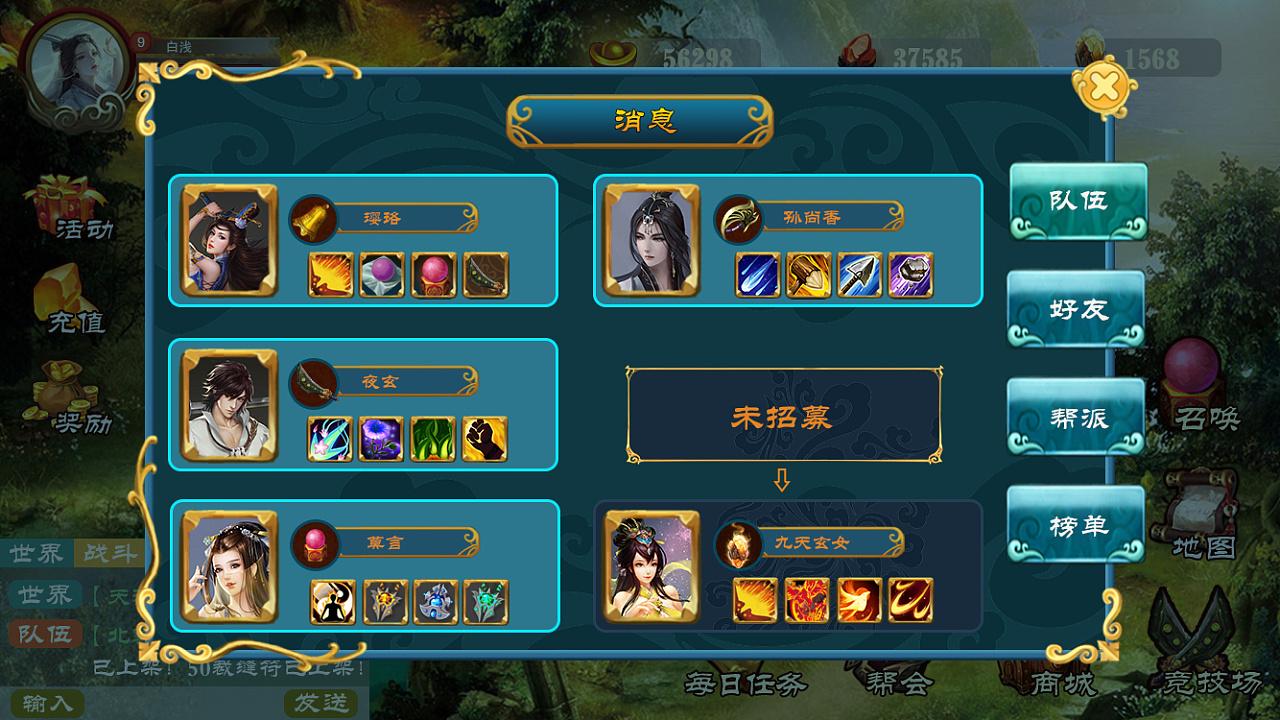The height and width of the screenshot is (720, 1280).
Task: Select the 战斗 chat tab
Action: click(x=111, y=553)
